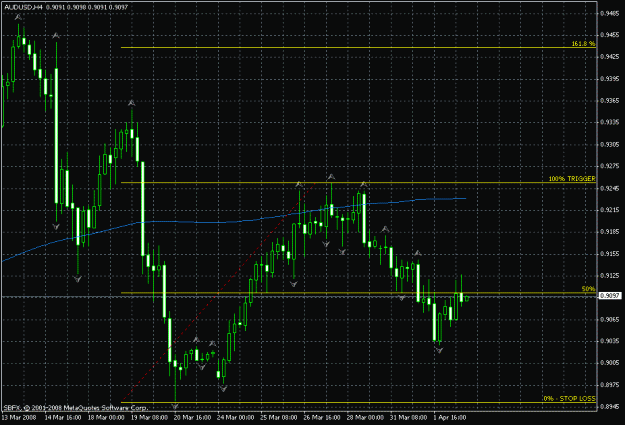Image resolution: width=625 pixels, height=425 pixels.
Task: Click the 19 Mar 08:00 time label
Action: [149, 417]
